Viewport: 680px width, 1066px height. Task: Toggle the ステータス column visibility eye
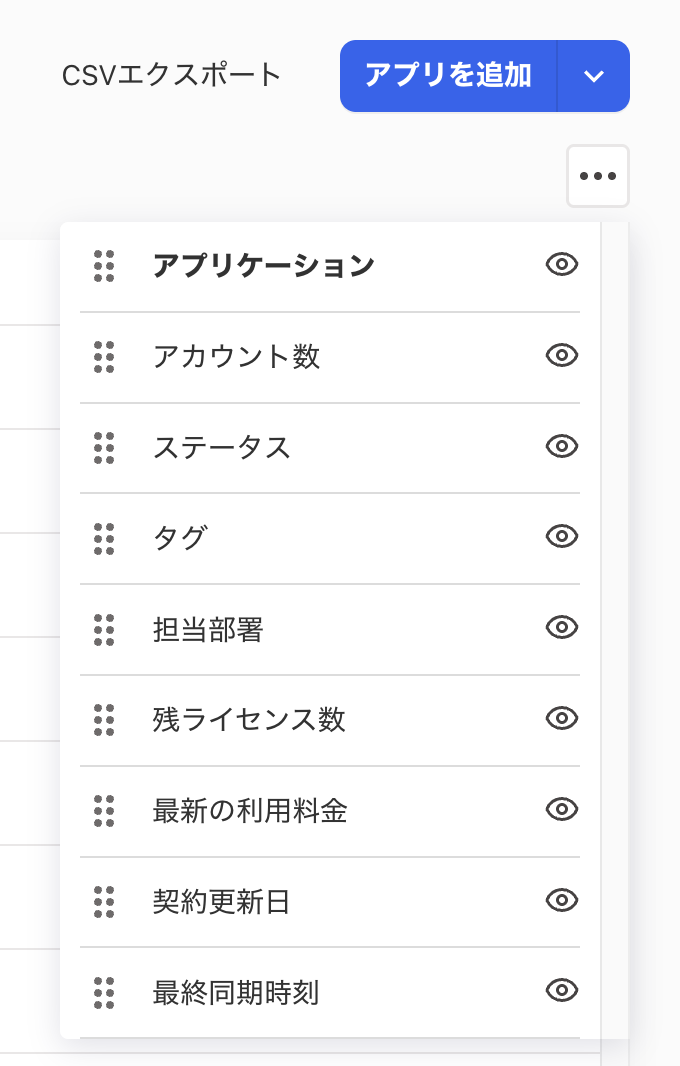coord(562,447)
